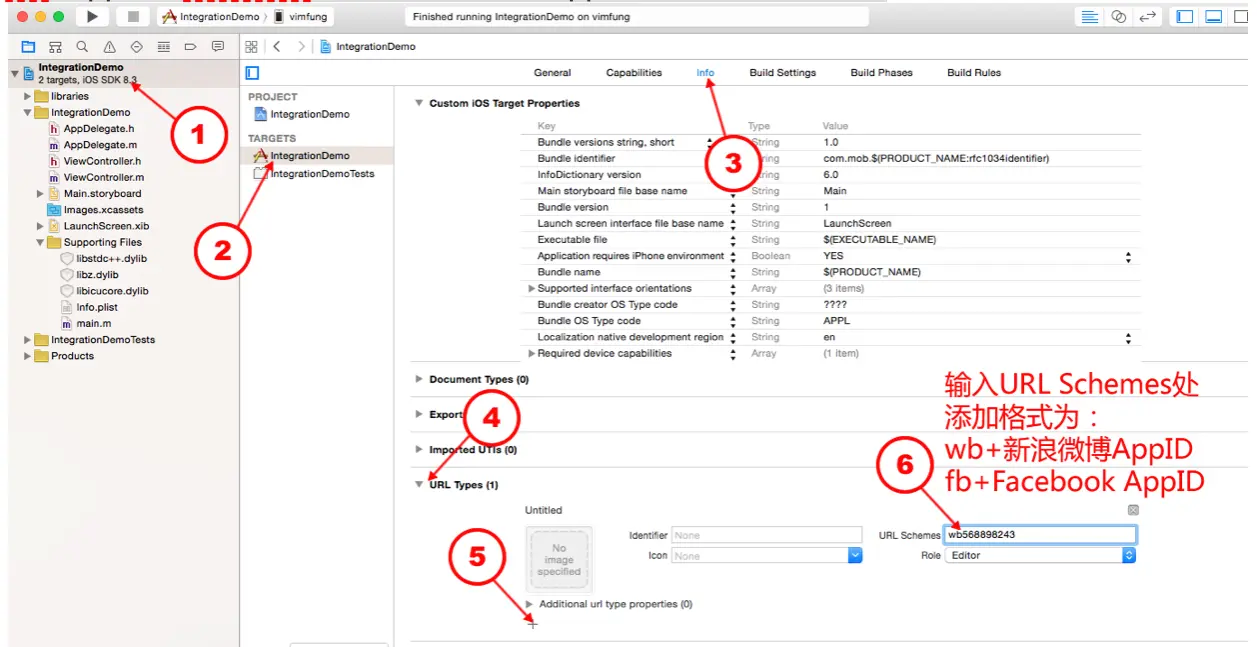
Task: Switch to the Standard editor
Action: [1089, 17]
